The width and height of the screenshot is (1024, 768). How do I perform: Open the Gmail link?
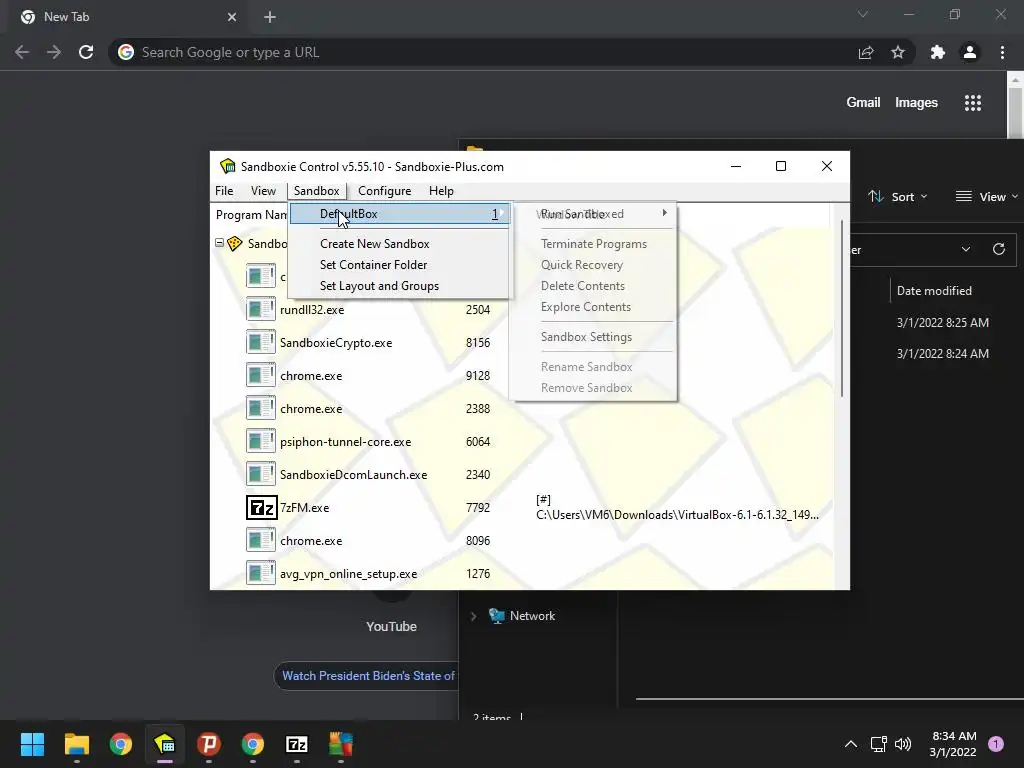(863, 103)
